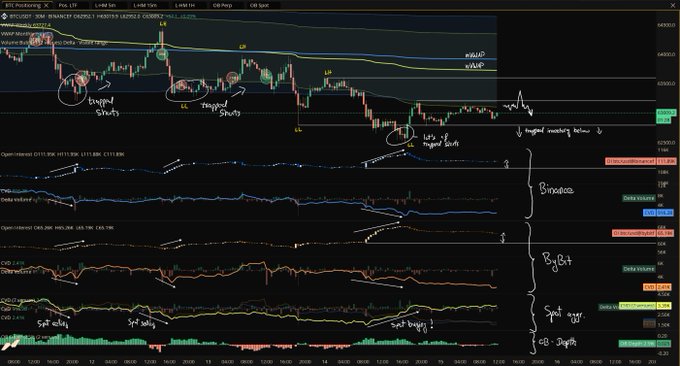Open the L+HM 1H tab

(185, 6)
